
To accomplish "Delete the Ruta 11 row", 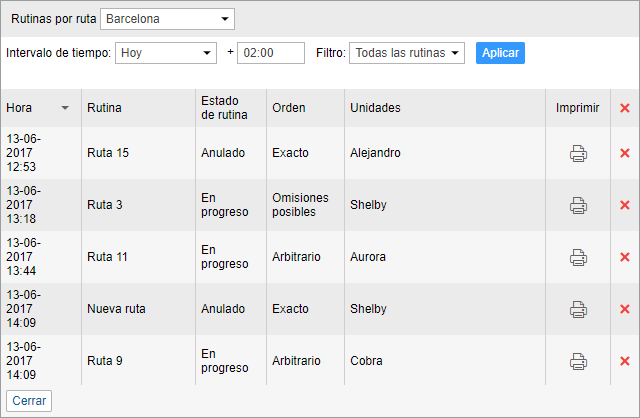I will tap(625, 257).
